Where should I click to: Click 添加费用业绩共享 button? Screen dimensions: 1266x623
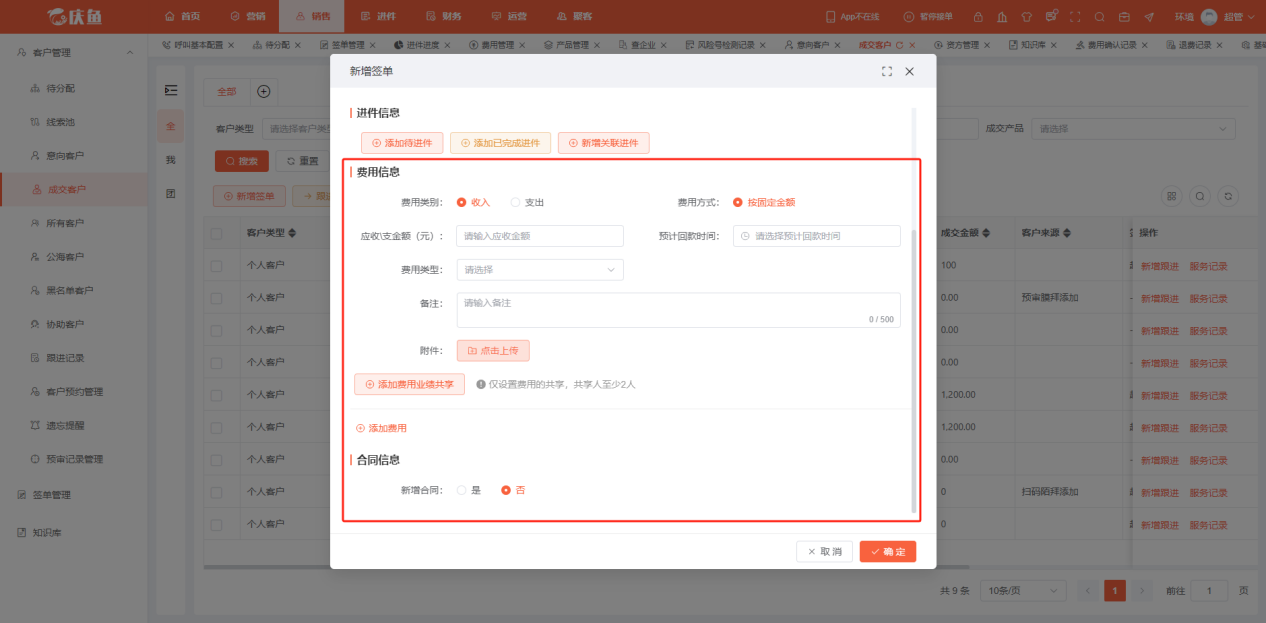click(409, 384)
